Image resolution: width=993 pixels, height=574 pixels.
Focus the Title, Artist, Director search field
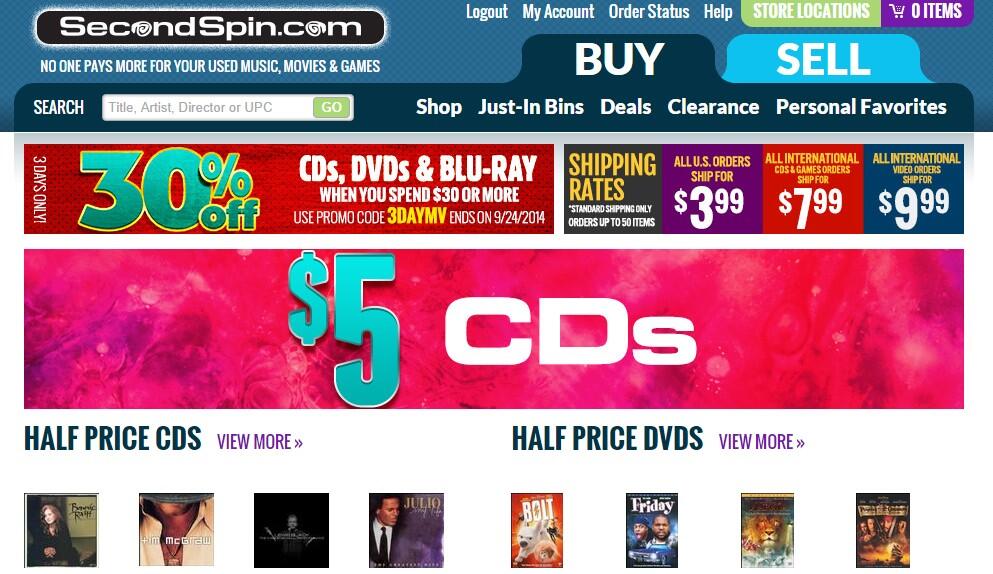pyautogui.click(x=208, y=108)
